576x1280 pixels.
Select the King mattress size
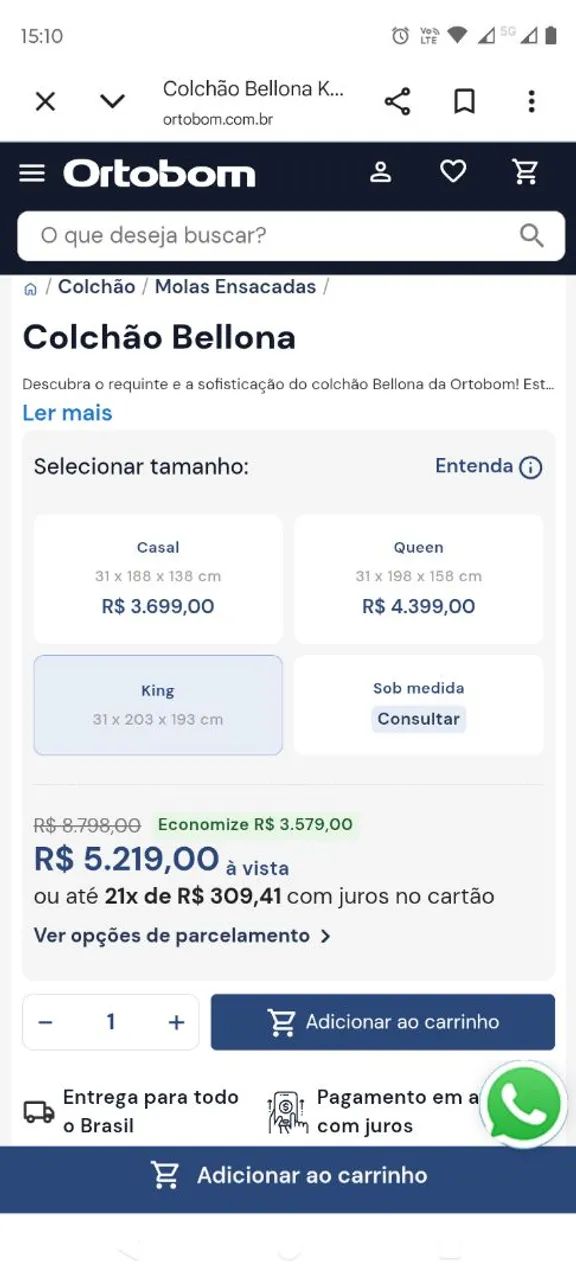(x=158, y=705)
